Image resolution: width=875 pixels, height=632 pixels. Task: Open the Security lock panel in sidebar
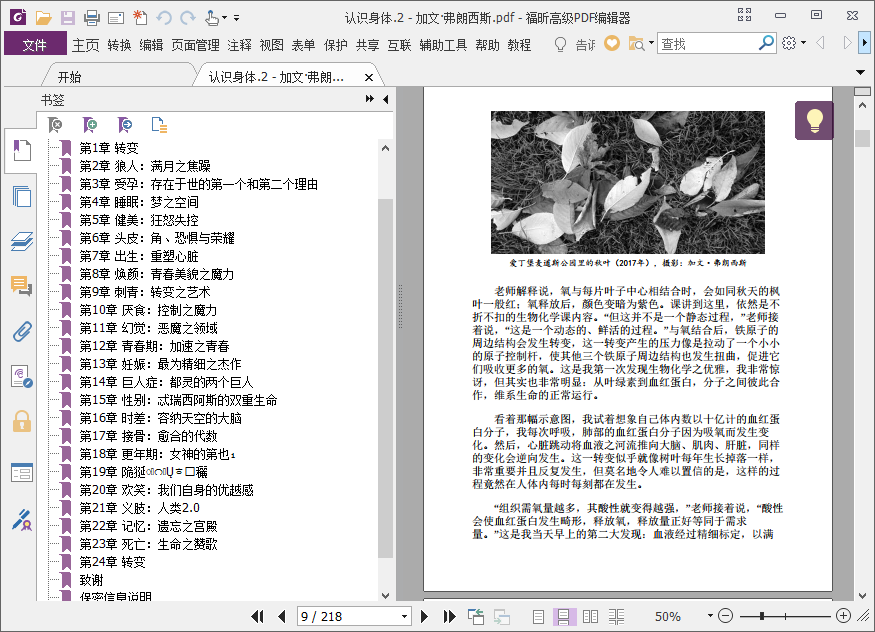[21, 420]
